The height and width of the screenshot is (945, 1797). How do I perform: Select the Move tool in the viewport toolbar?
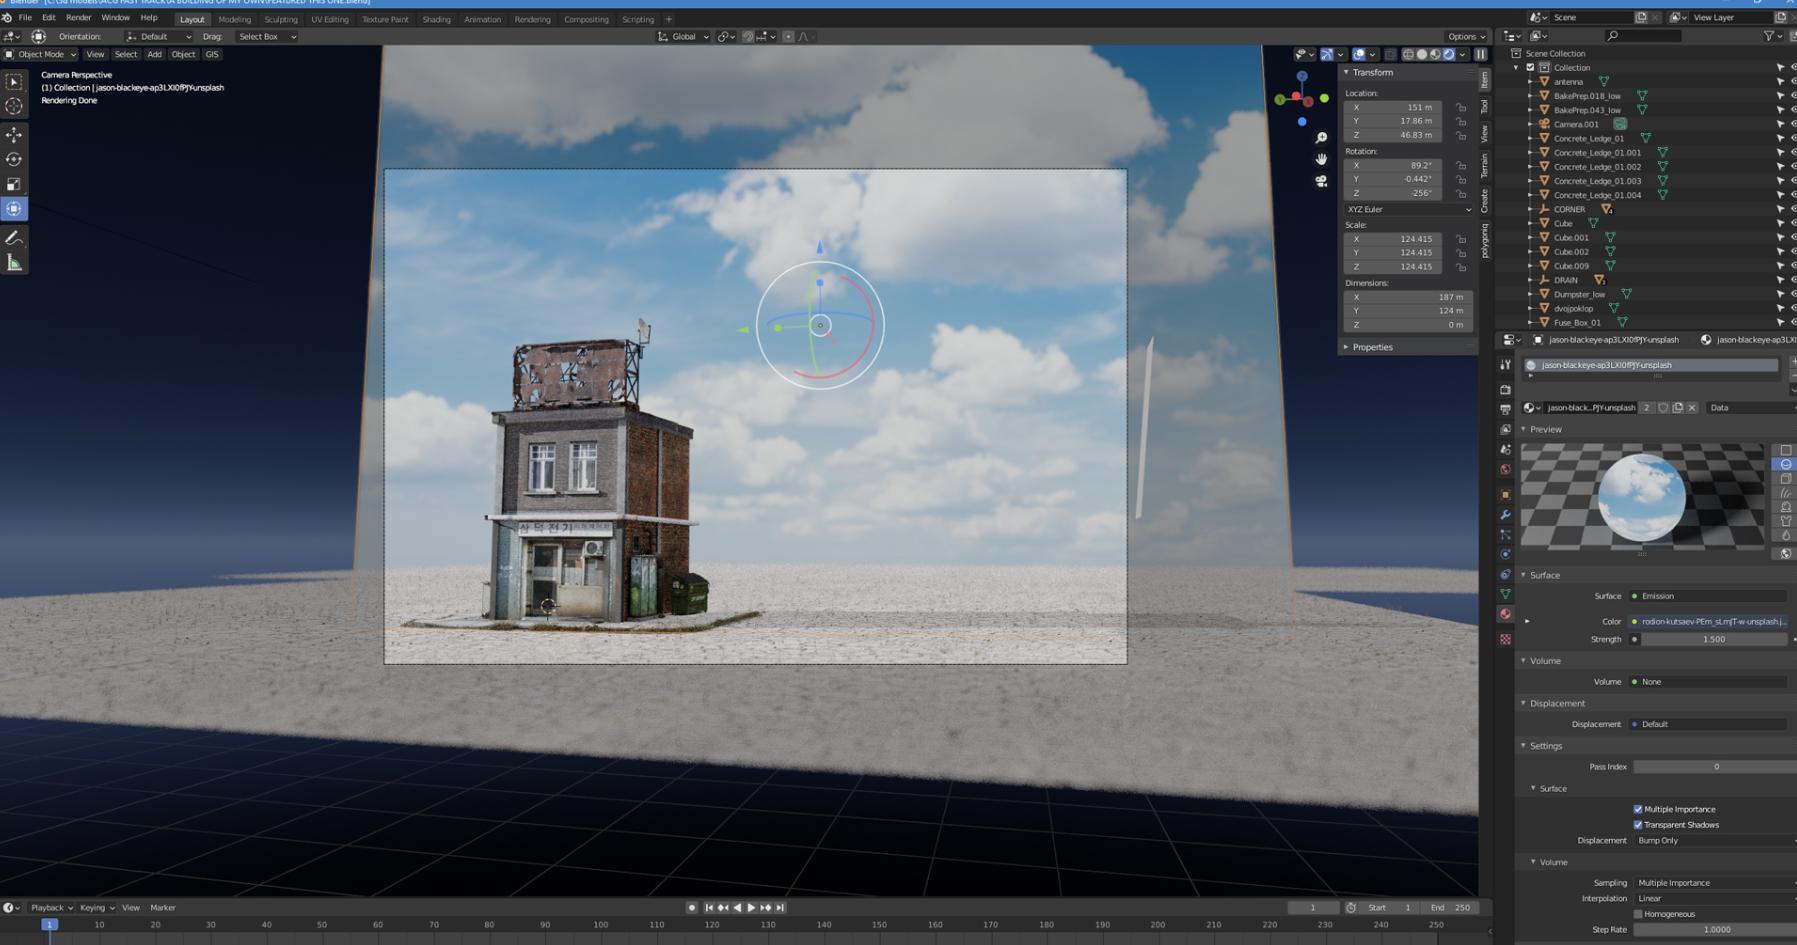pos(14,134)
